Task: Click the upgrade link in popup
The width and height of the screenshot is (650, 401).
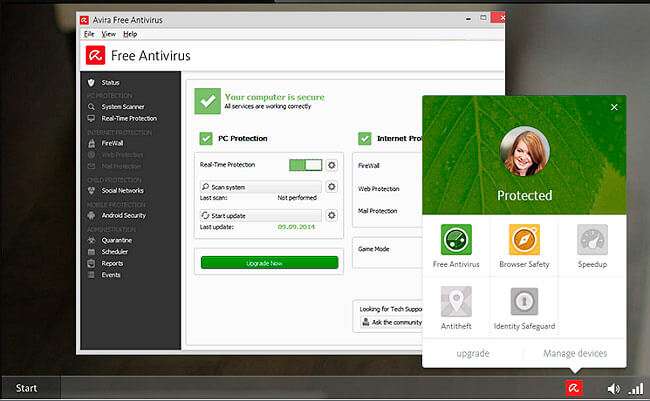Action: (x=473, y=353)
